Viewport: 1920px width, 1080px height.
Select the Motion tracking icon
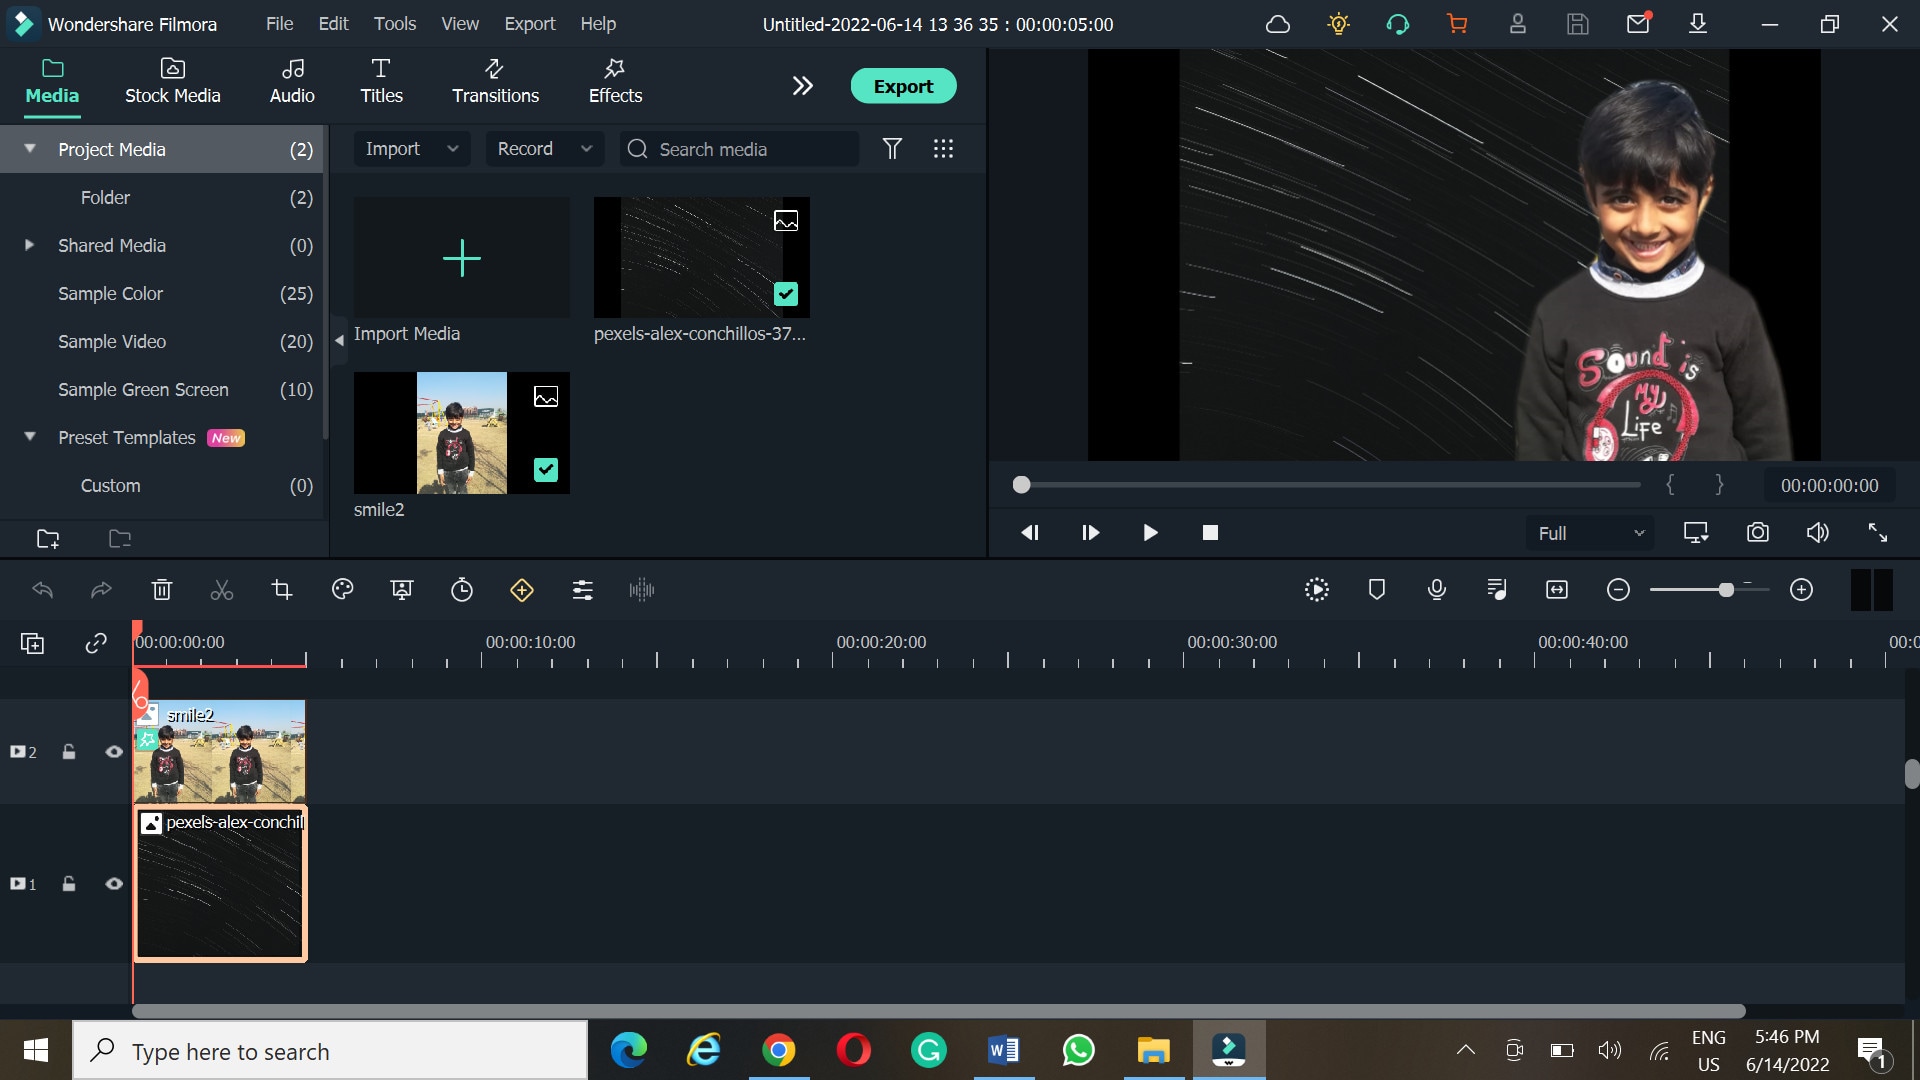click(1315, 589)
